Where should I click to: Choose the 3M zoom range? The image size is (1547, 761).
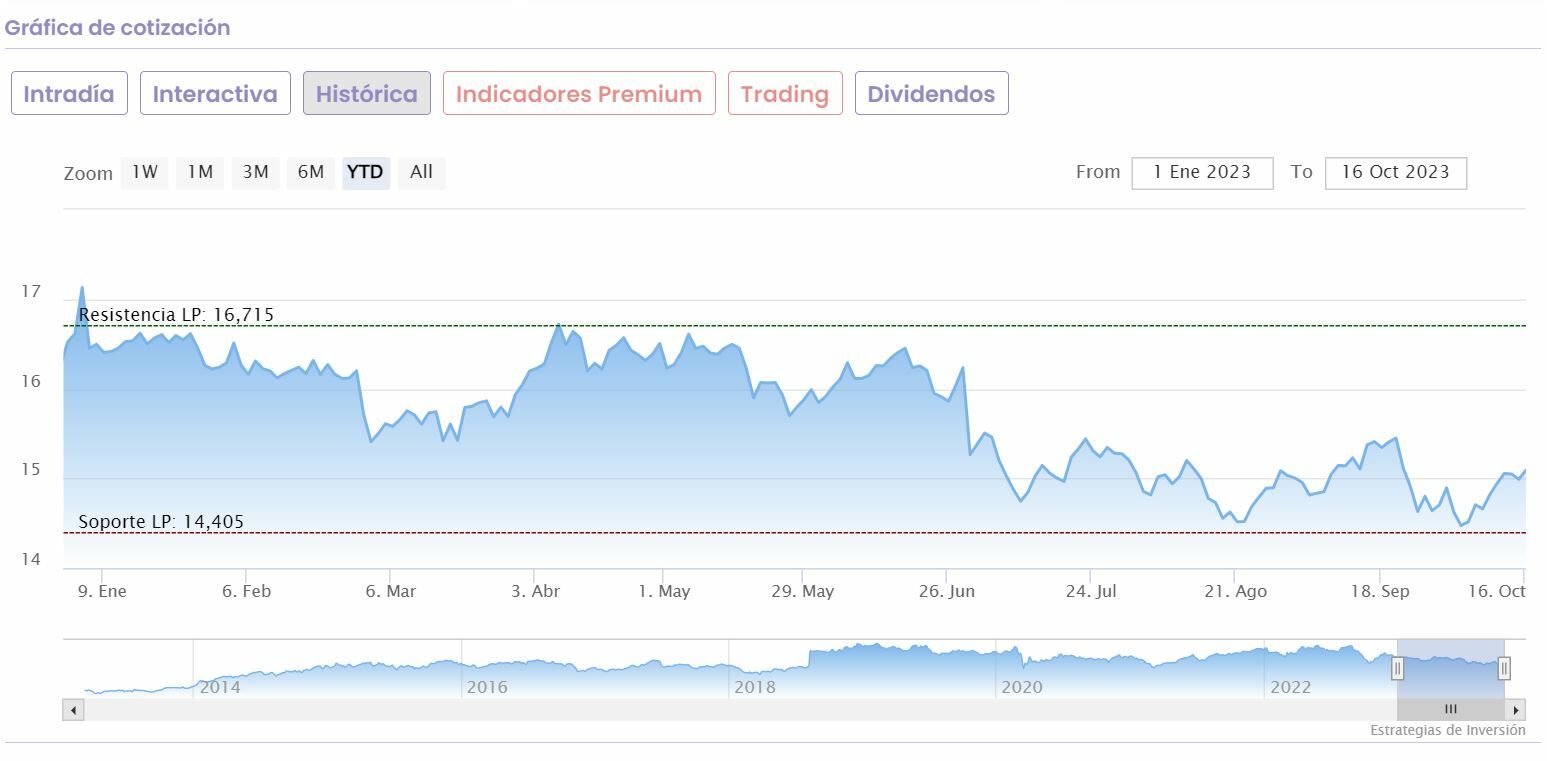click(255, 173)
